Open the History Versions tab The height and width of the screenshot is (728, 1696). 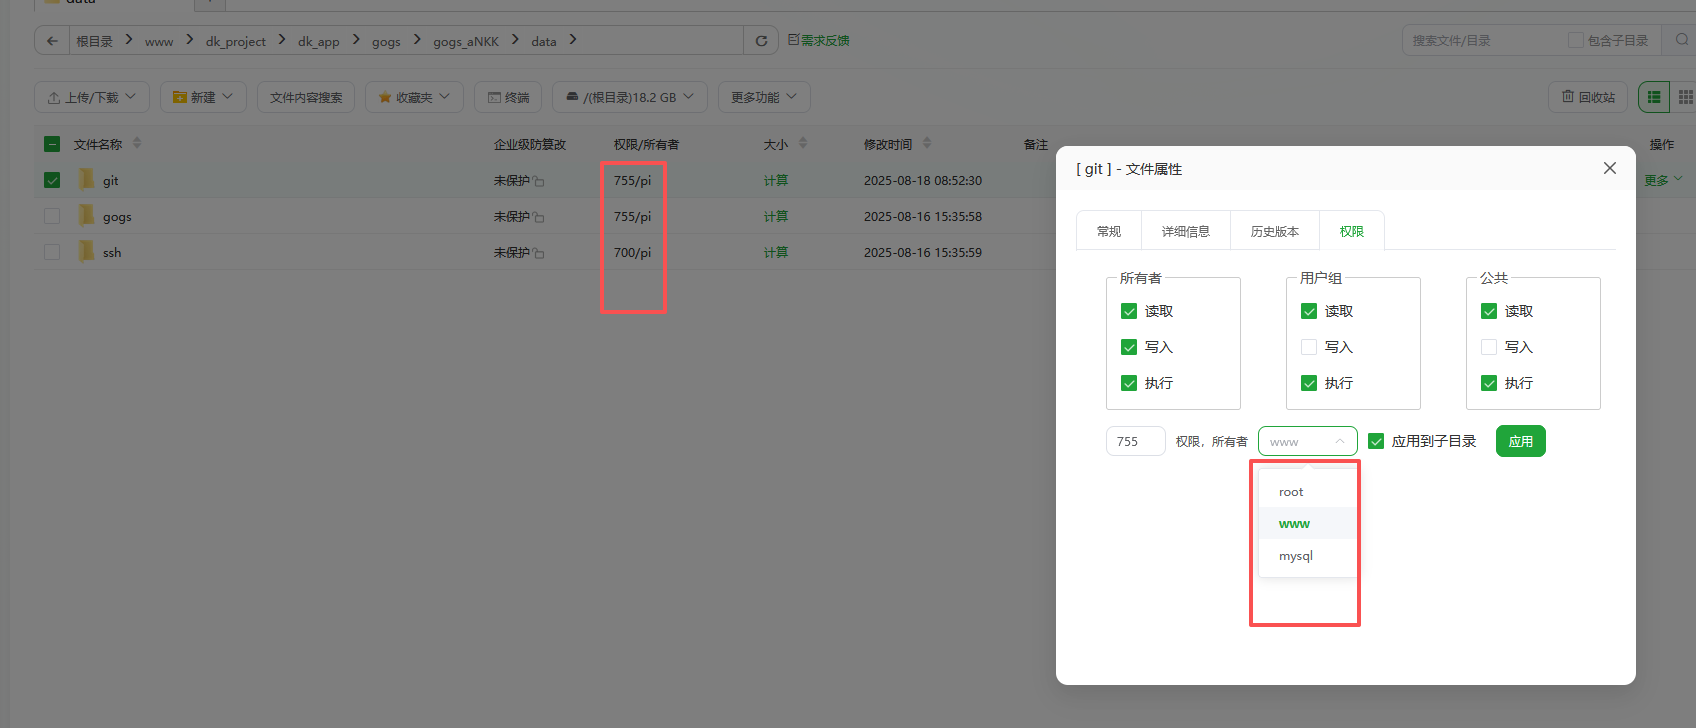click(1275, 231)
